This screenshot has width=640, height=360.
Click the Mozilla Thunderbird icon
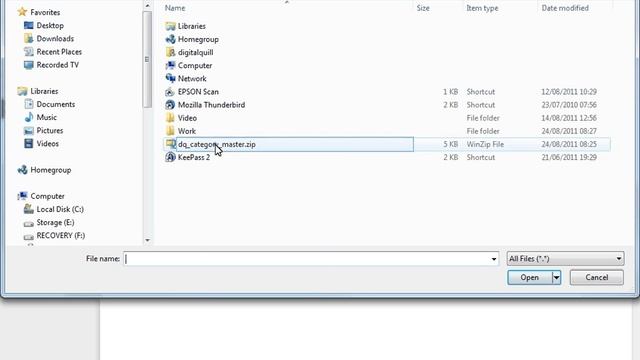tap(170, 104)
